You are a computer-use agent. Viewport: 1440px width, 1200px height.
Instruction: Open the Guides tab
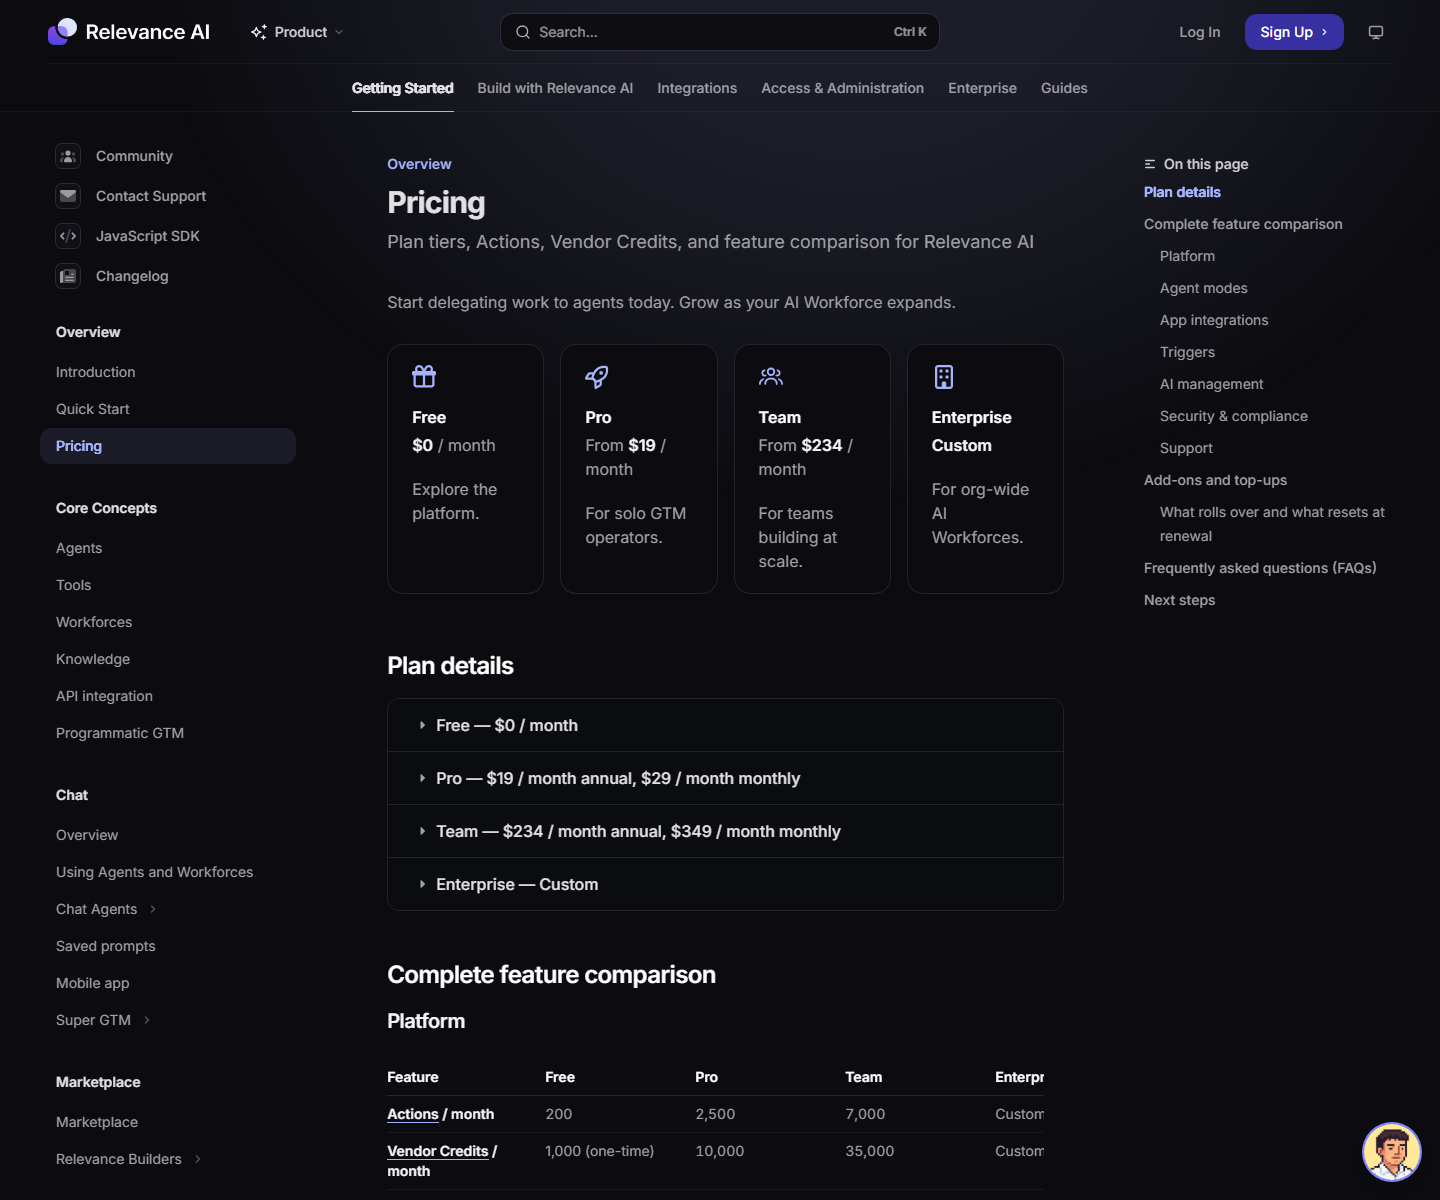[x=1064, y=88]
